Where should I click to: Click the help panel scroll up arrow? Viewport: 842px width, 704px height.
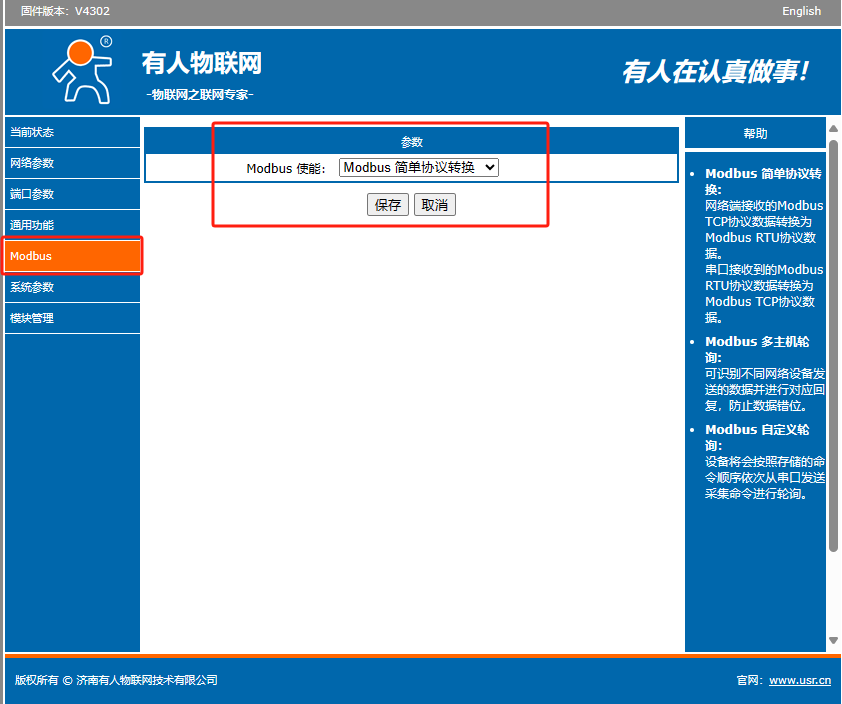[x=833, y=128]
